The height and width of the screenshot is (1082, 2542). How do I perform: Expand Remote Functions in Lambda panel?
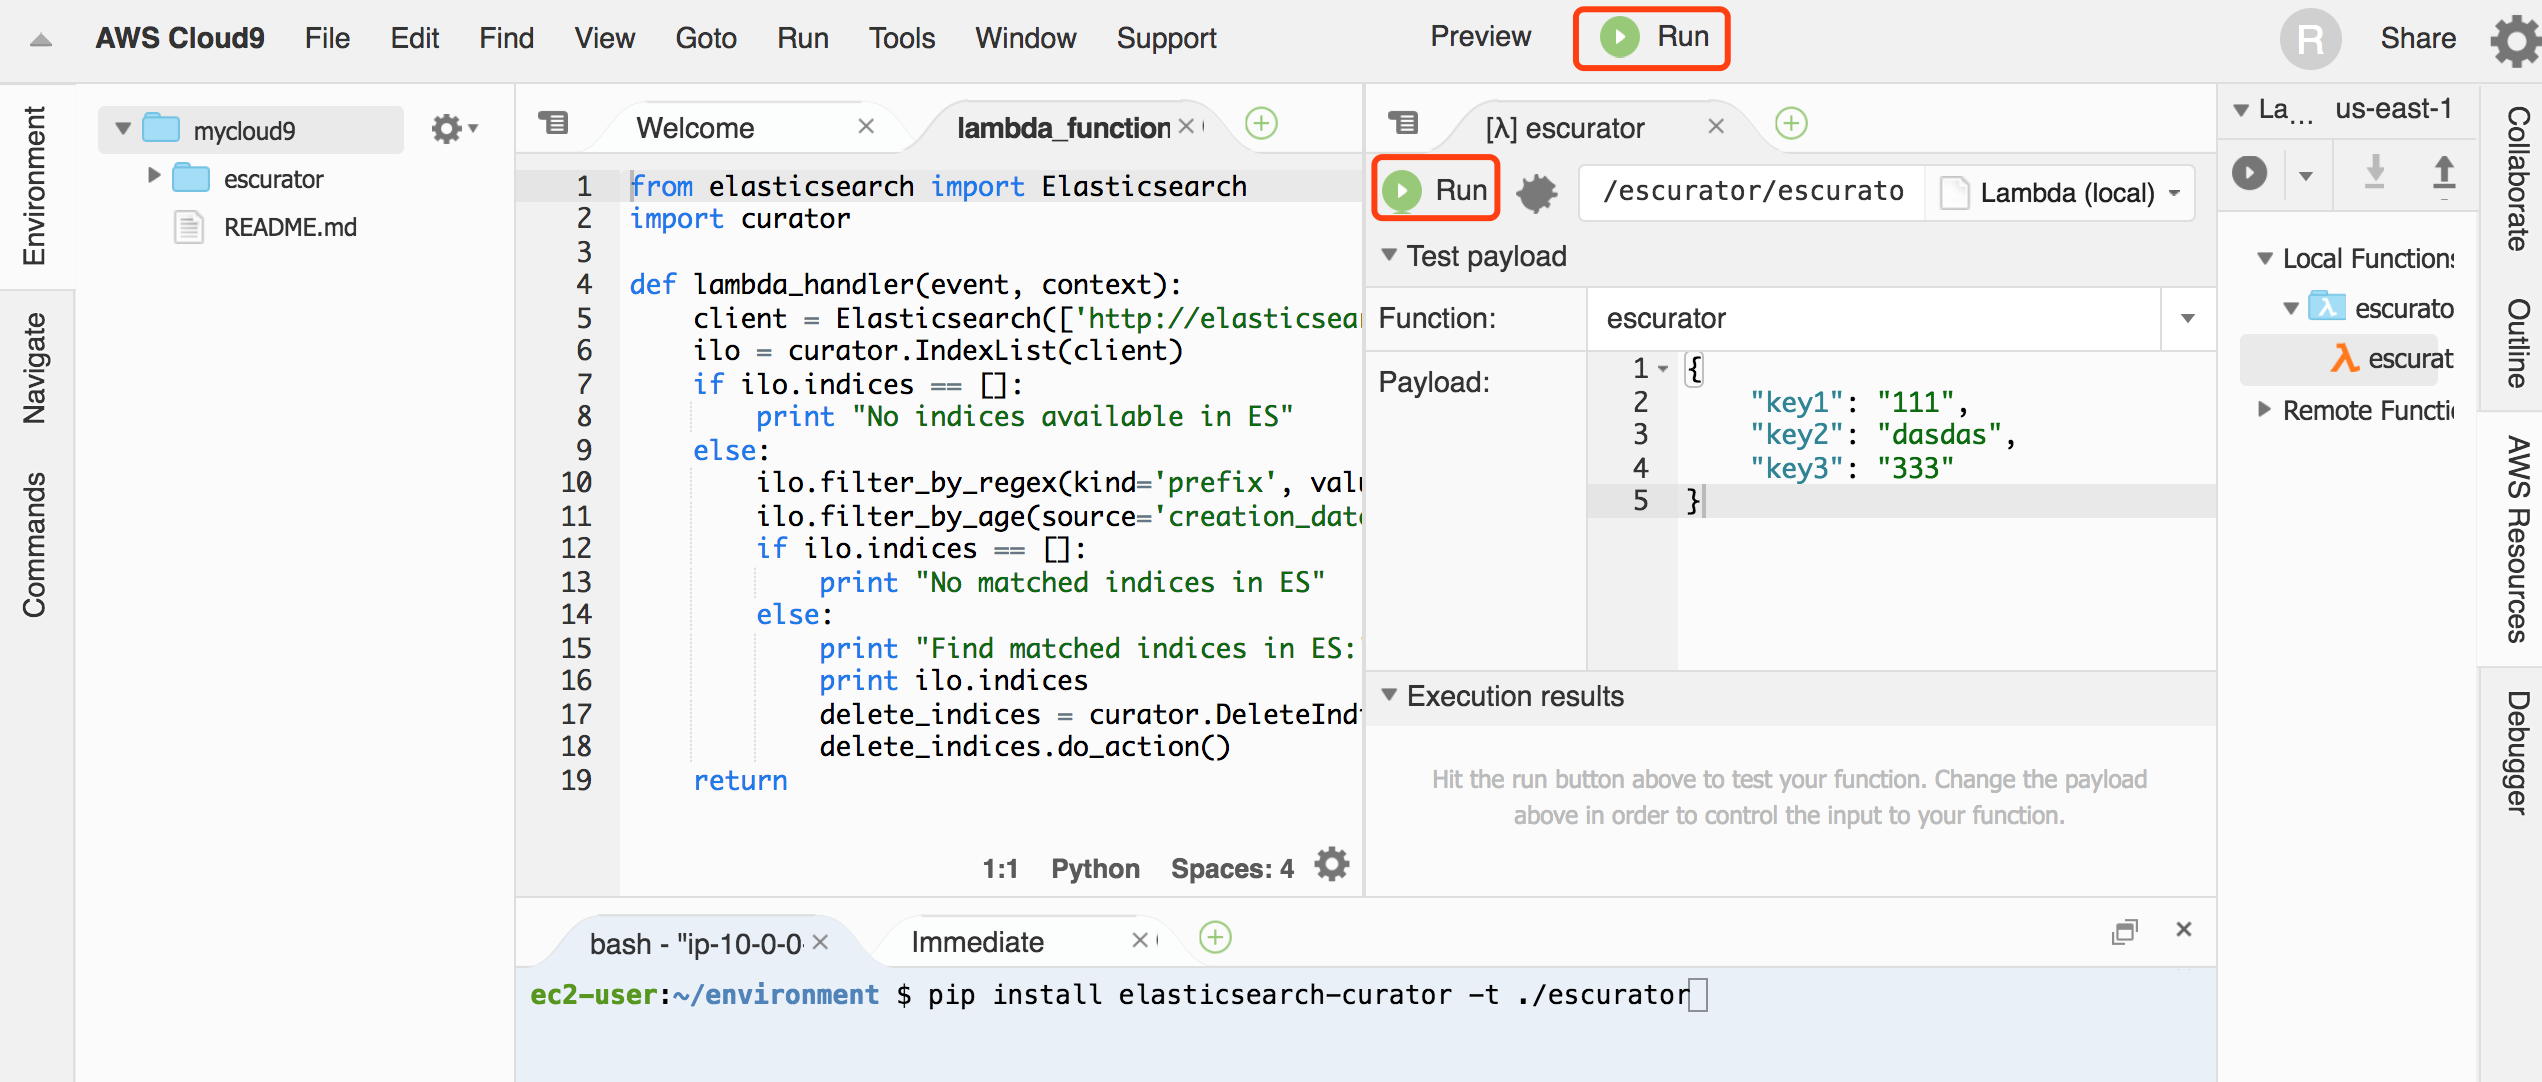pyautogui.click(x=2264, y=409)
